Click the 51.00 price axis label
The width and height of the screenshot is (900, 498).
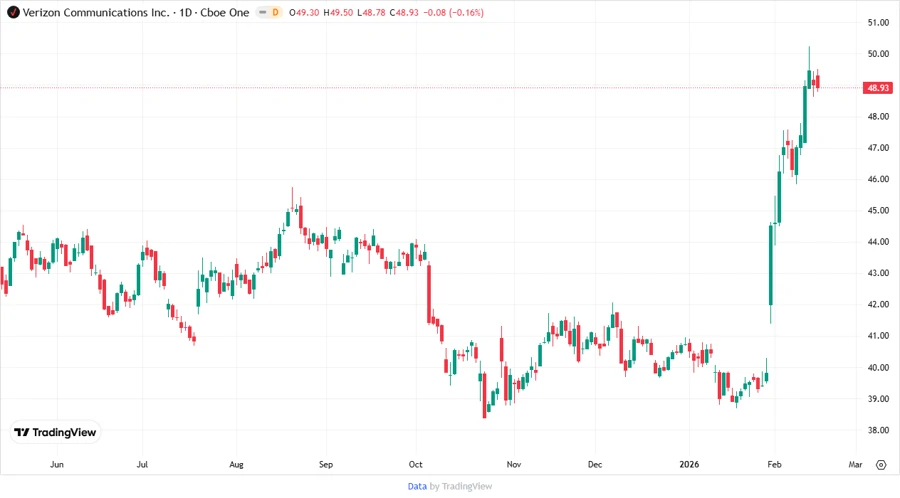pos(878,22)
